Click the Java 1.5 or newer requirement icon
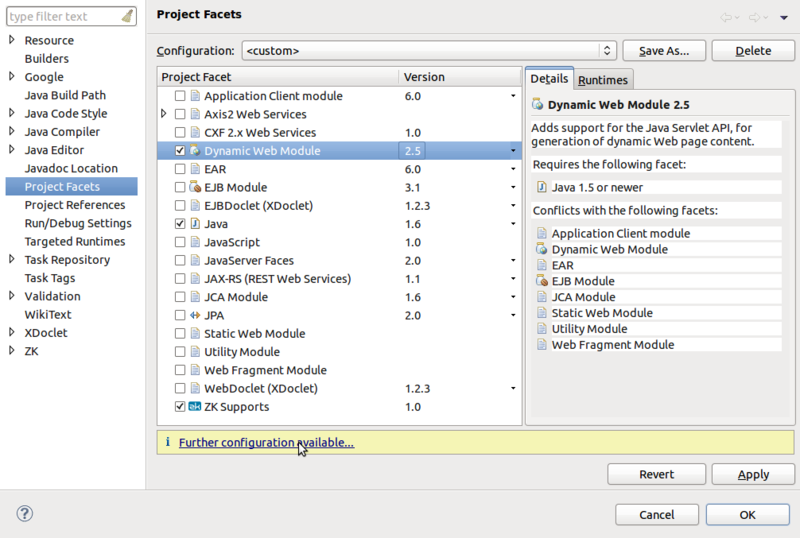Screen dimensions: 800x538 click(x=541, y=187)
